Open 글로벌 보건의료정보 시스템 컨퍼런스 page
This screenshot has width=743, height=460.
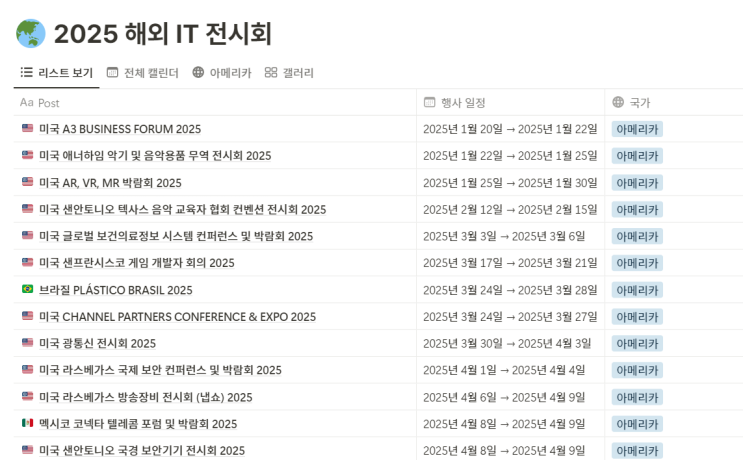(176, 236)
